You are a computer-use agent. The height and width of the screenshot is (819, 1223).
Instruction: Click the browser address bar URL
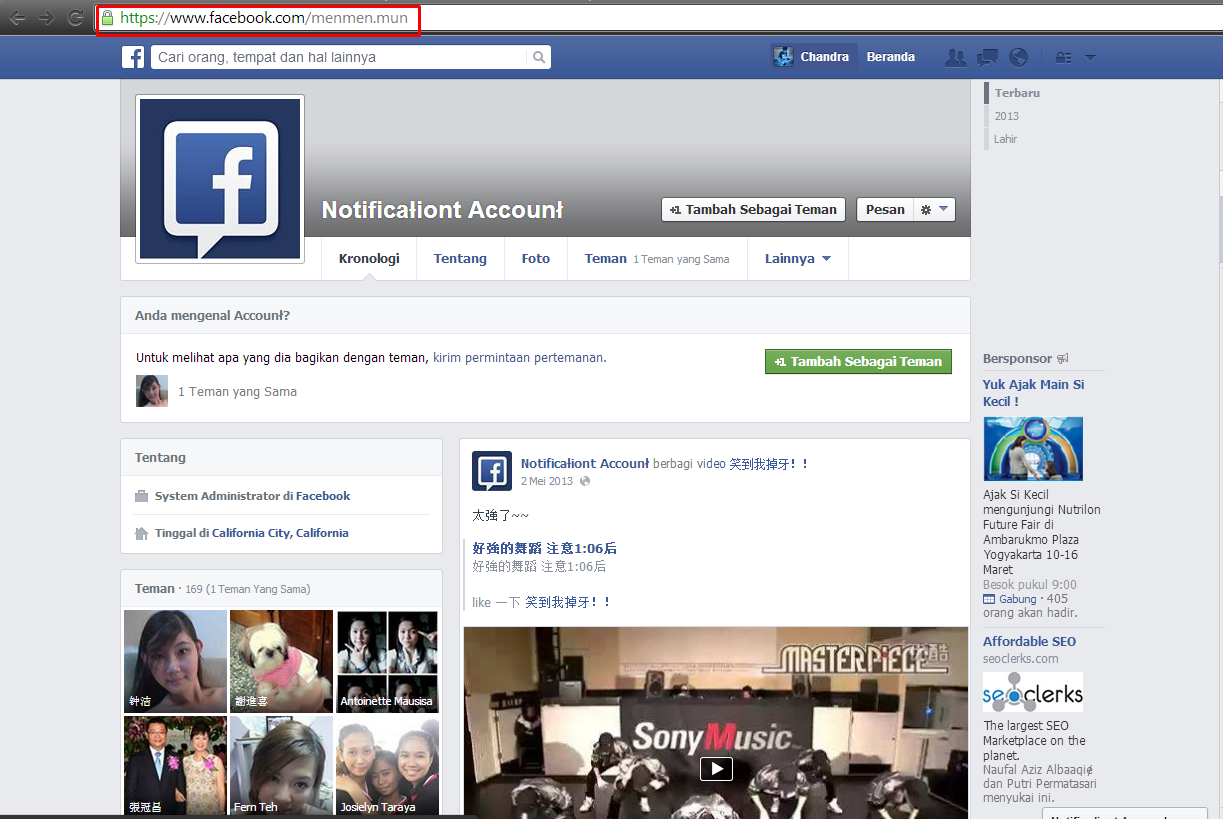pos(264,18)
